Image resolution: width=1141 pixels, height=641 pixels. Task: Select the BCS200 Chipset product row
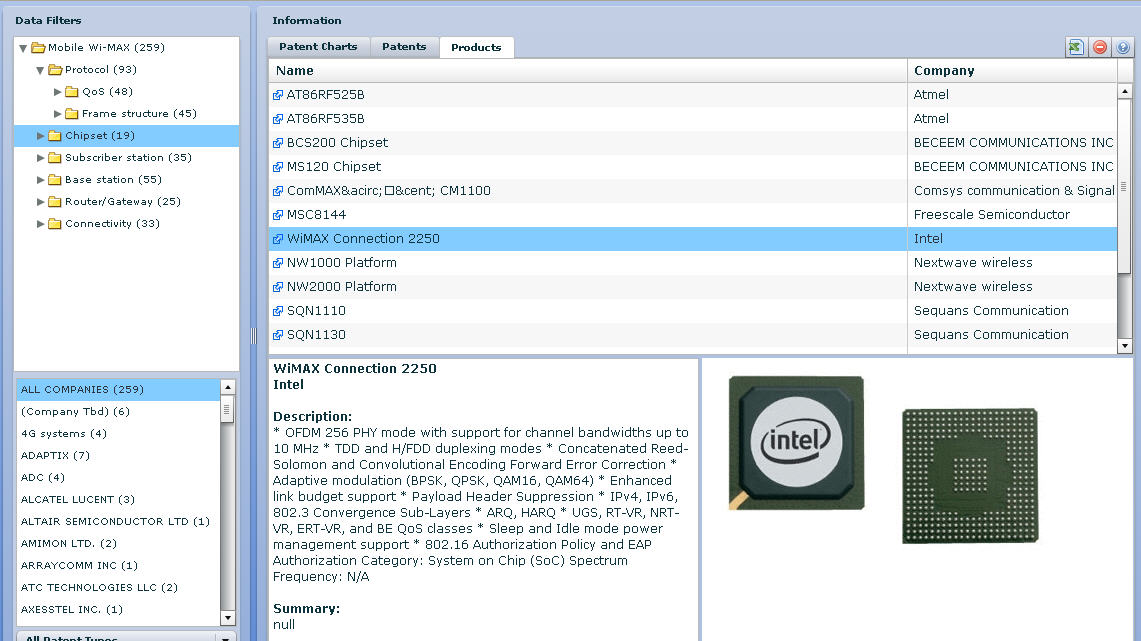pos(337,143)
